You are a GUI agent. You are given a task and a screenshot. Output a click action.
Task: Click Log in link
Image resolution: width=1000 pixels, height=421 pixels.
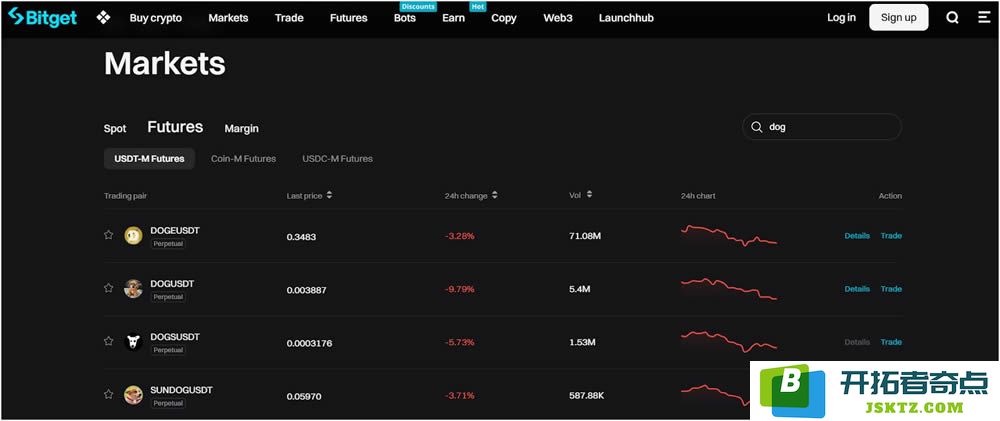coord(841,18)
